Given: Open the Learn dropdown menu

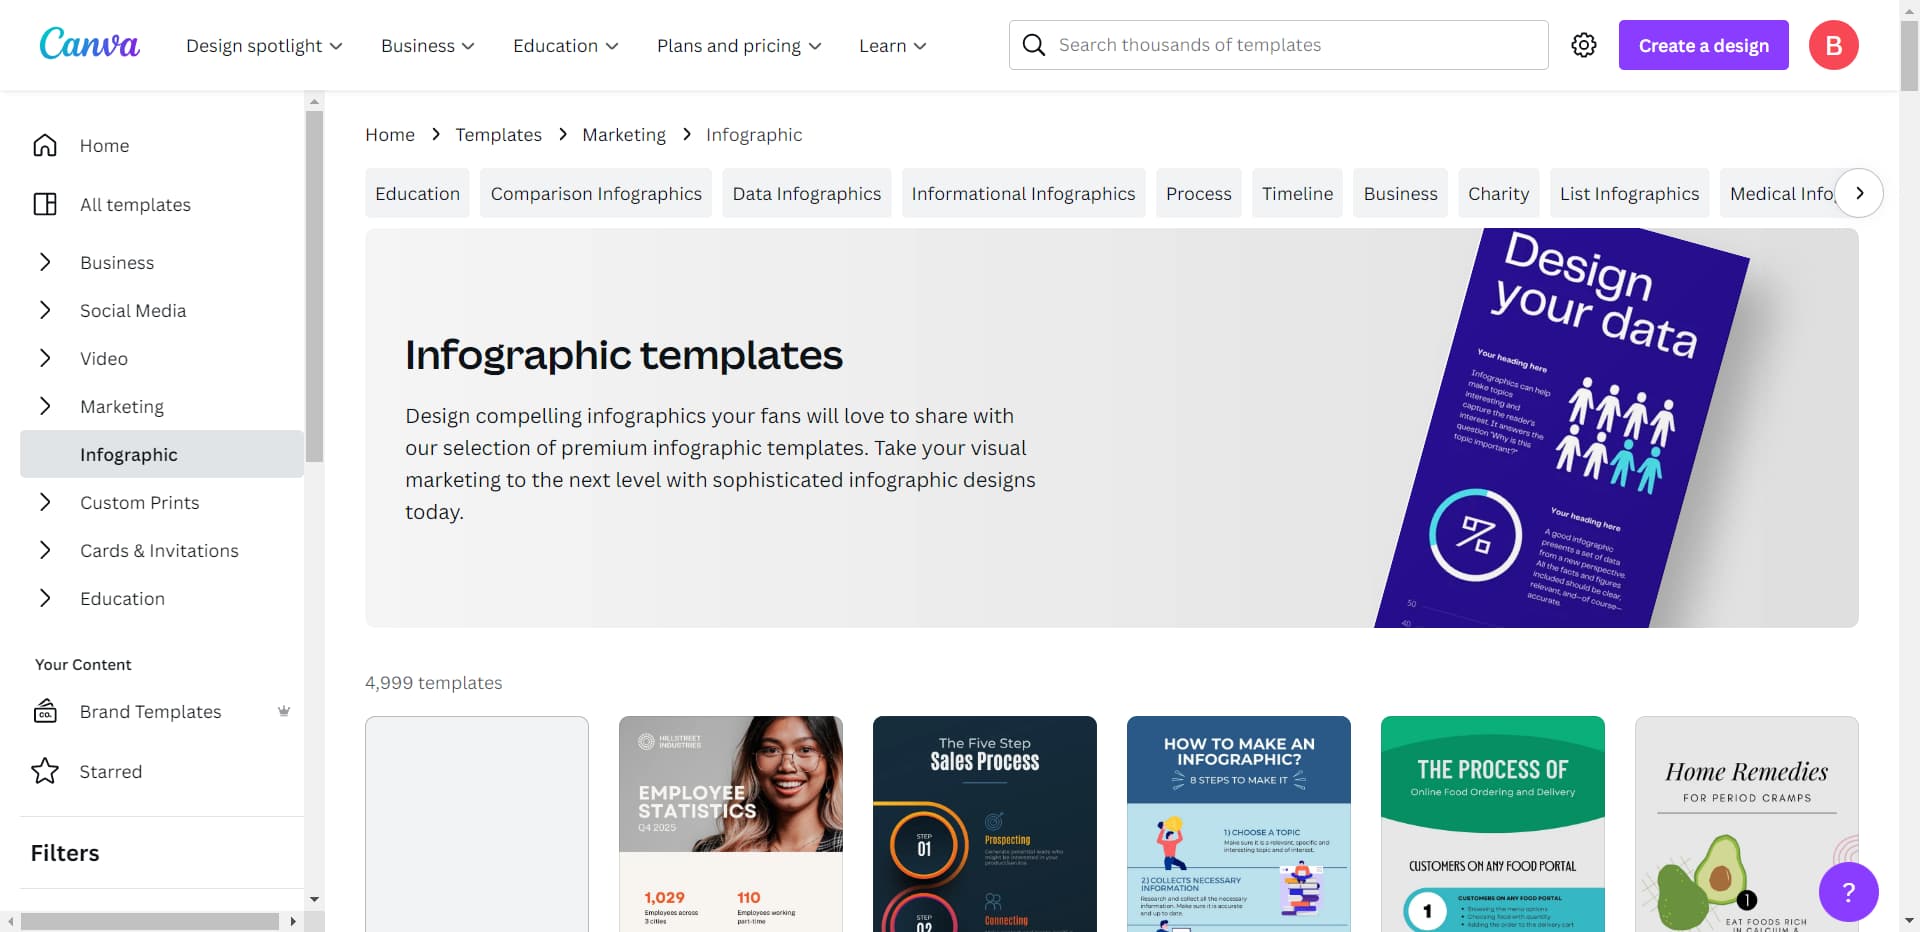Looking at the screenshot, I should coord(891,45).
